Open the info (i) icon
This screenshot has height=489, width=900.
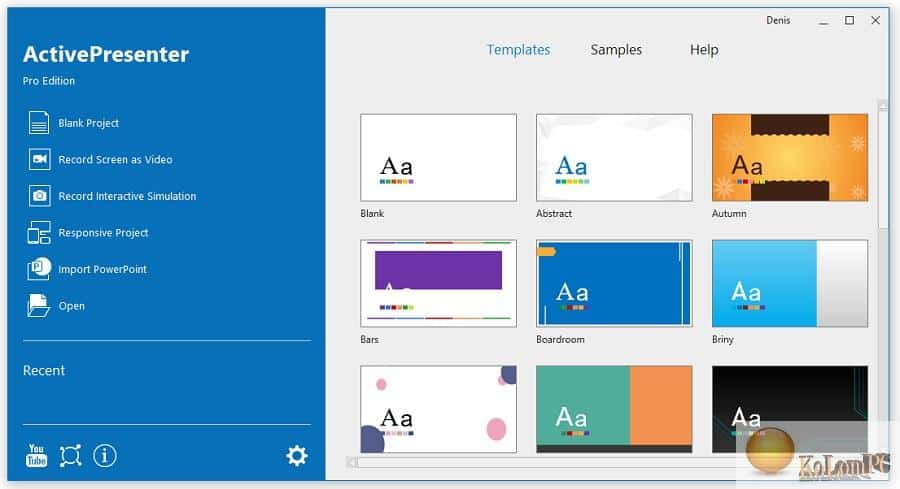[x=104, y=456]
